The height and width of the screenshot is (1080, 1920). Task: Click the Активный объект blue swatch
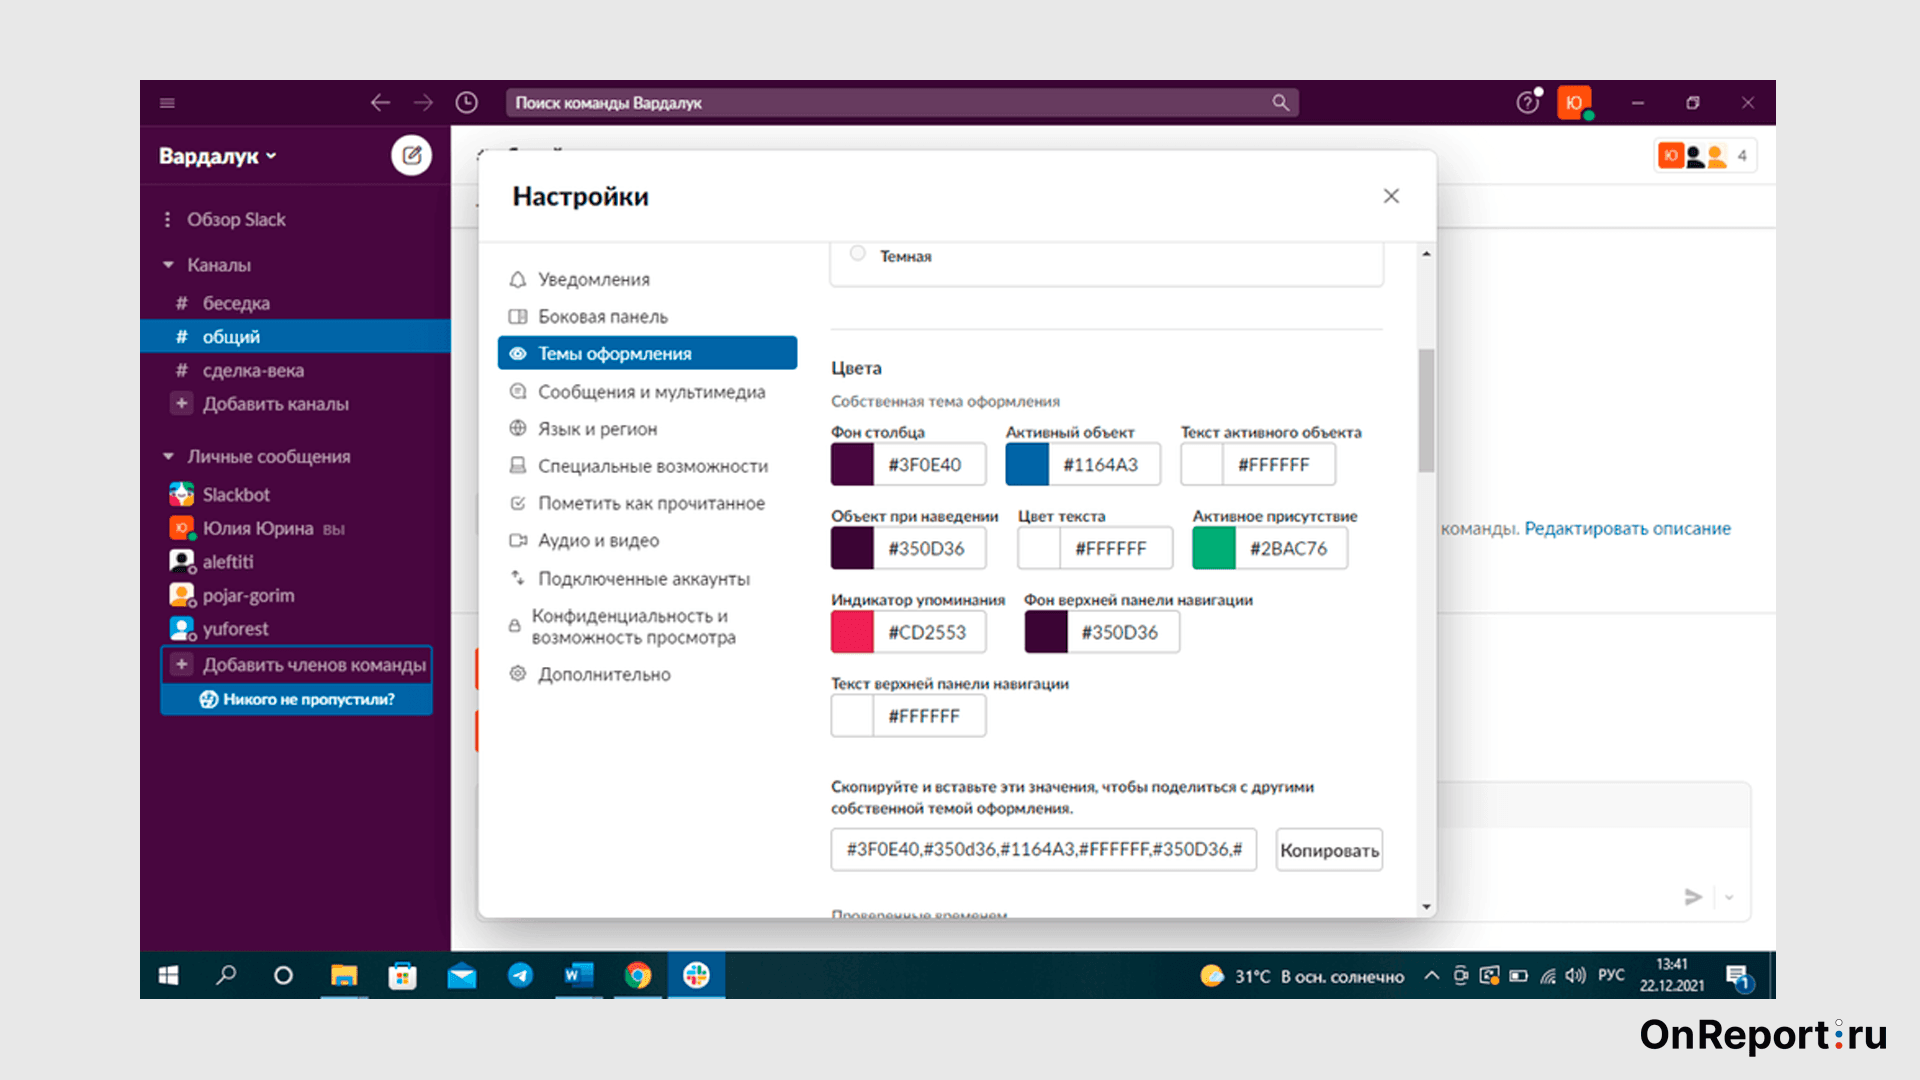click(x=1027, y=465)
